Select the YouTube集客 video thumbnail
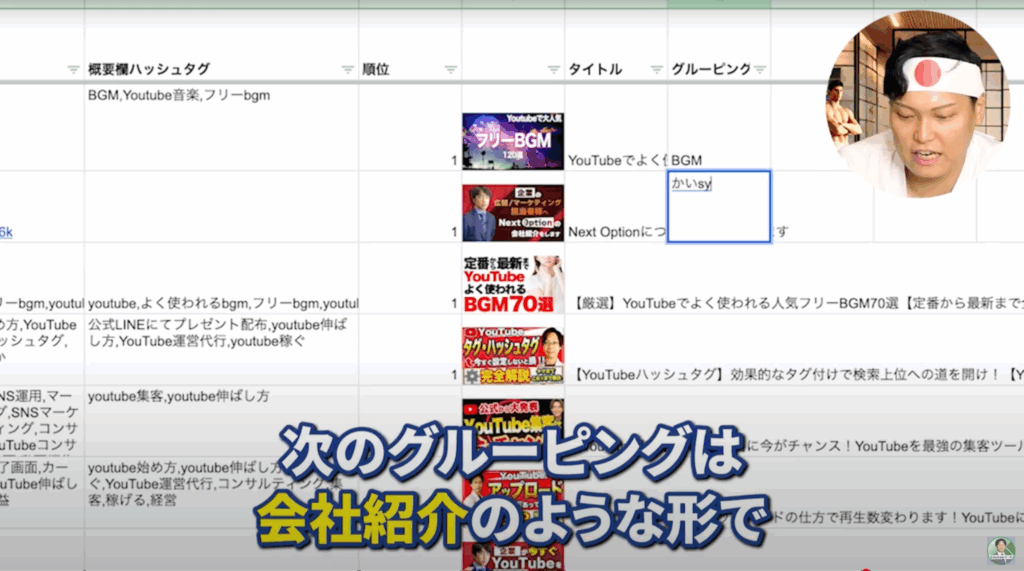Viewport: 1024px width, 571px height. point(512,418)
